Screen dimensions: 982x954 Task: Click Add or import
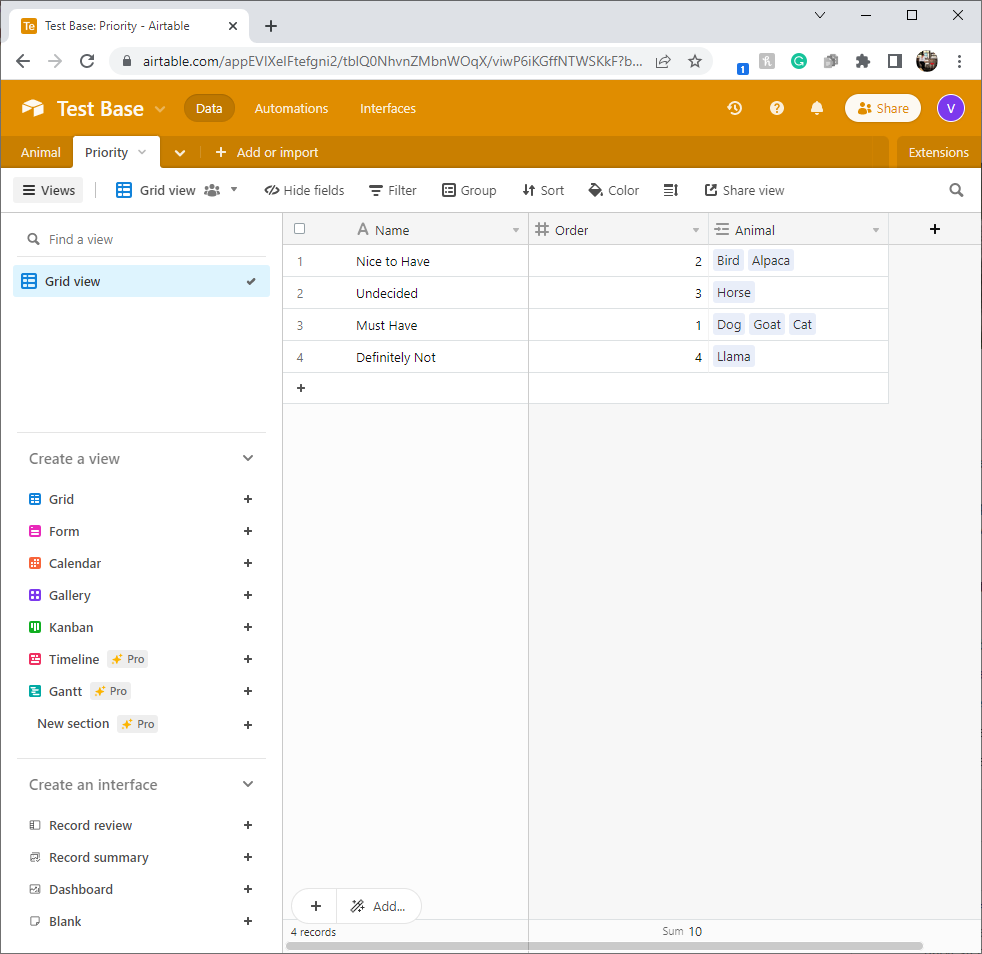(x=267, y=152)
